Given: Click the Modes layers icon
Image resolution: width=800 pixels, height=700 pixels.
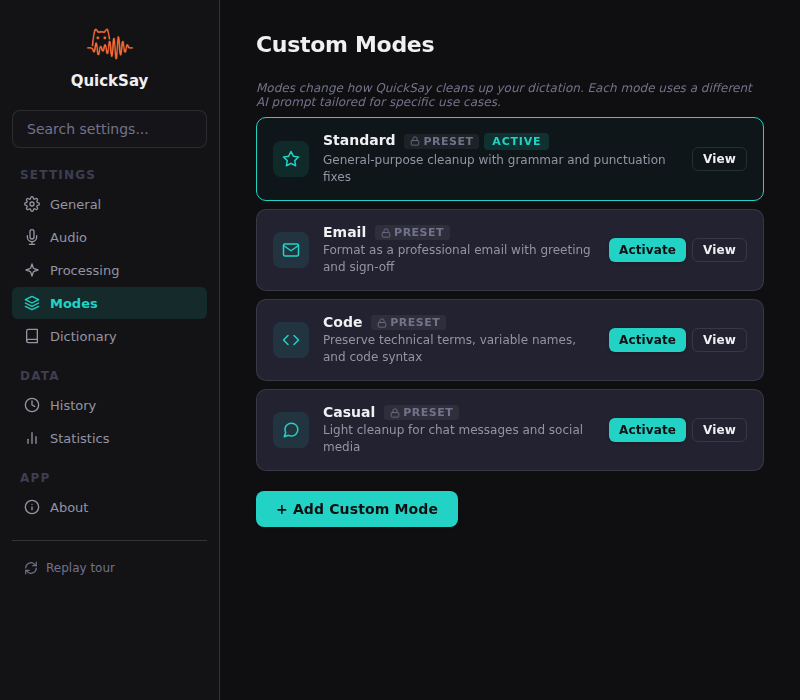Looking at the screenshot, I should 32,303.
